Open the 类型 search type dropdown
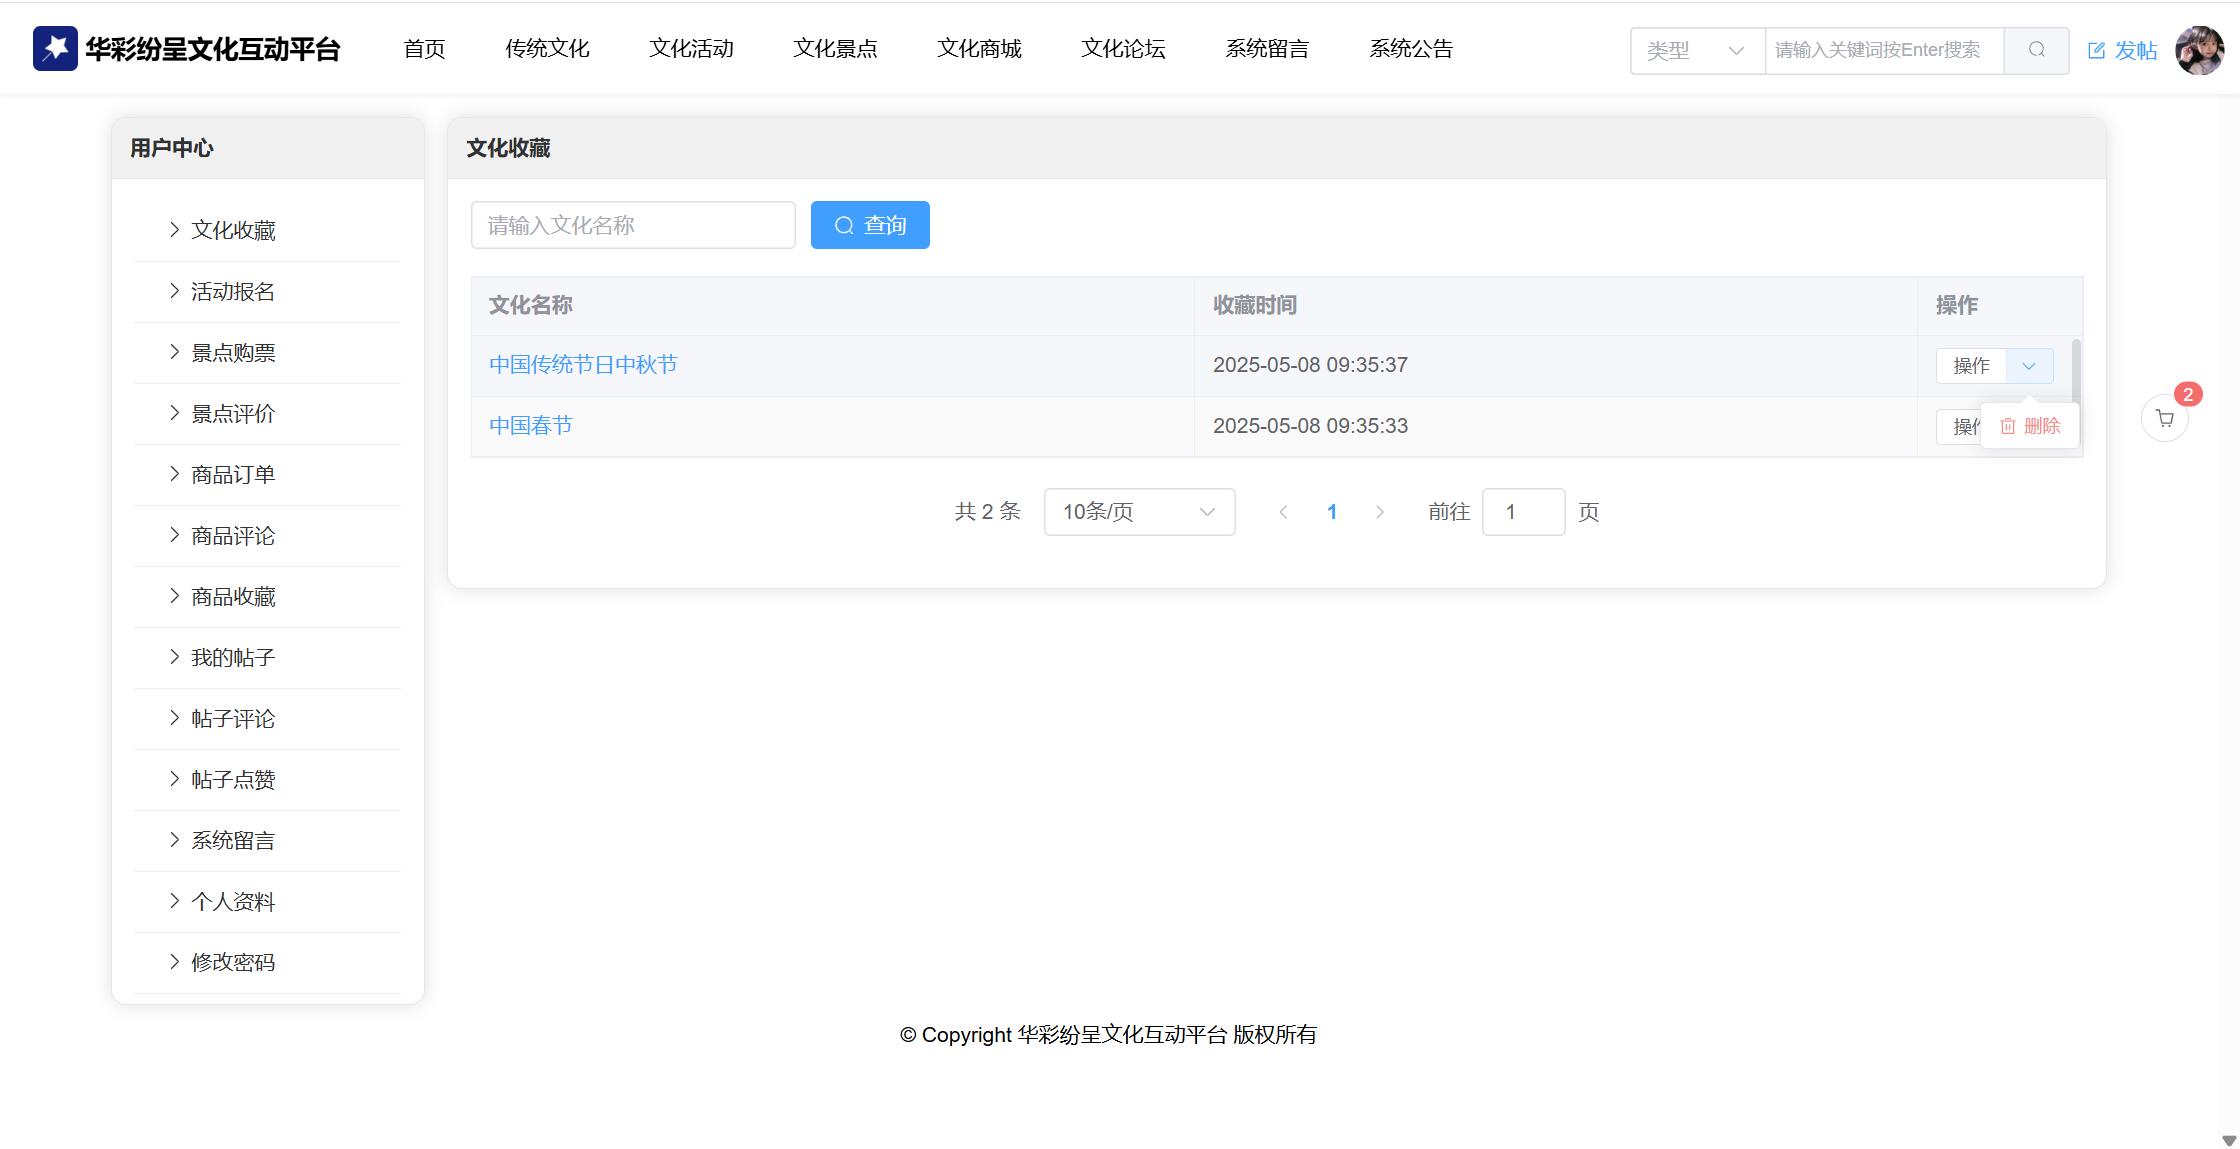This screenshot has width=2240, height=1149. tap(1696, 50)
